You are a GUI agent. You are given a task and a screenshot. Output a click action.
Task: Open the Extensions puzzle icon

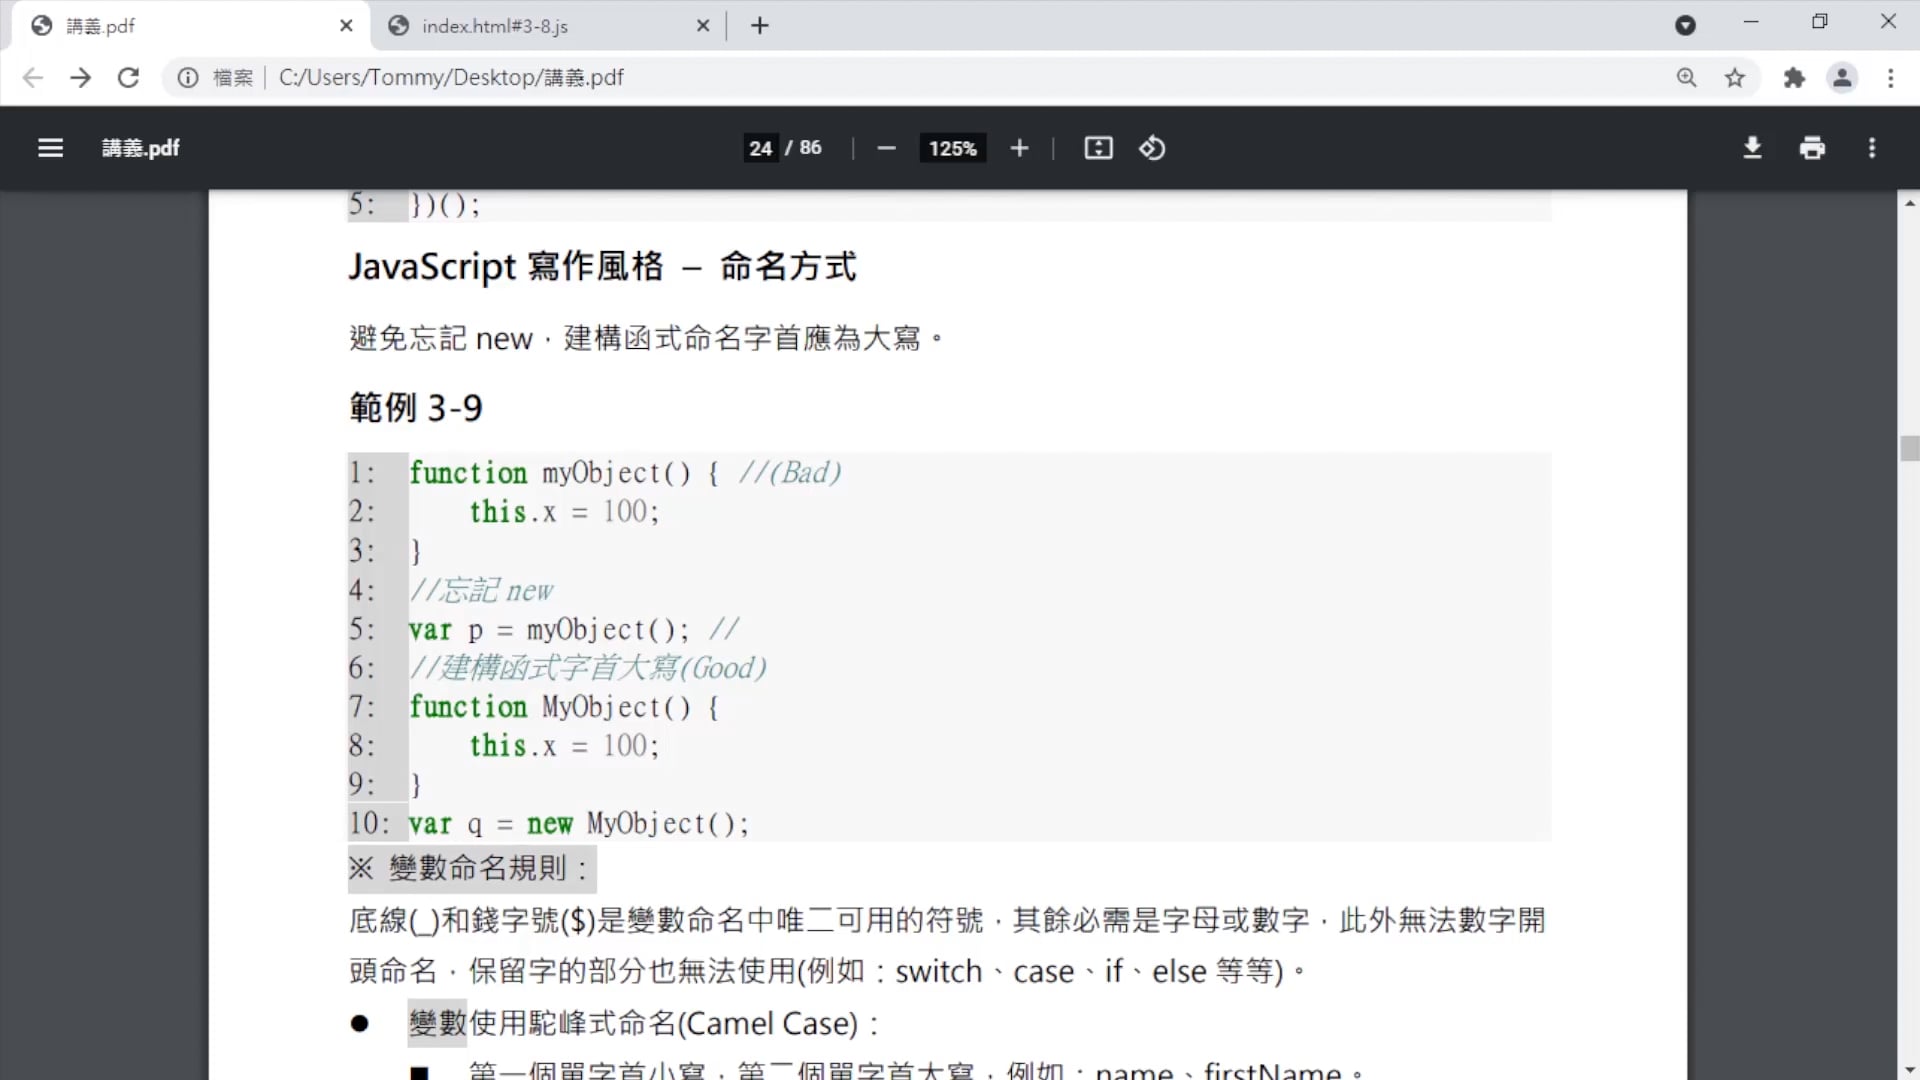pos(1794,78)
